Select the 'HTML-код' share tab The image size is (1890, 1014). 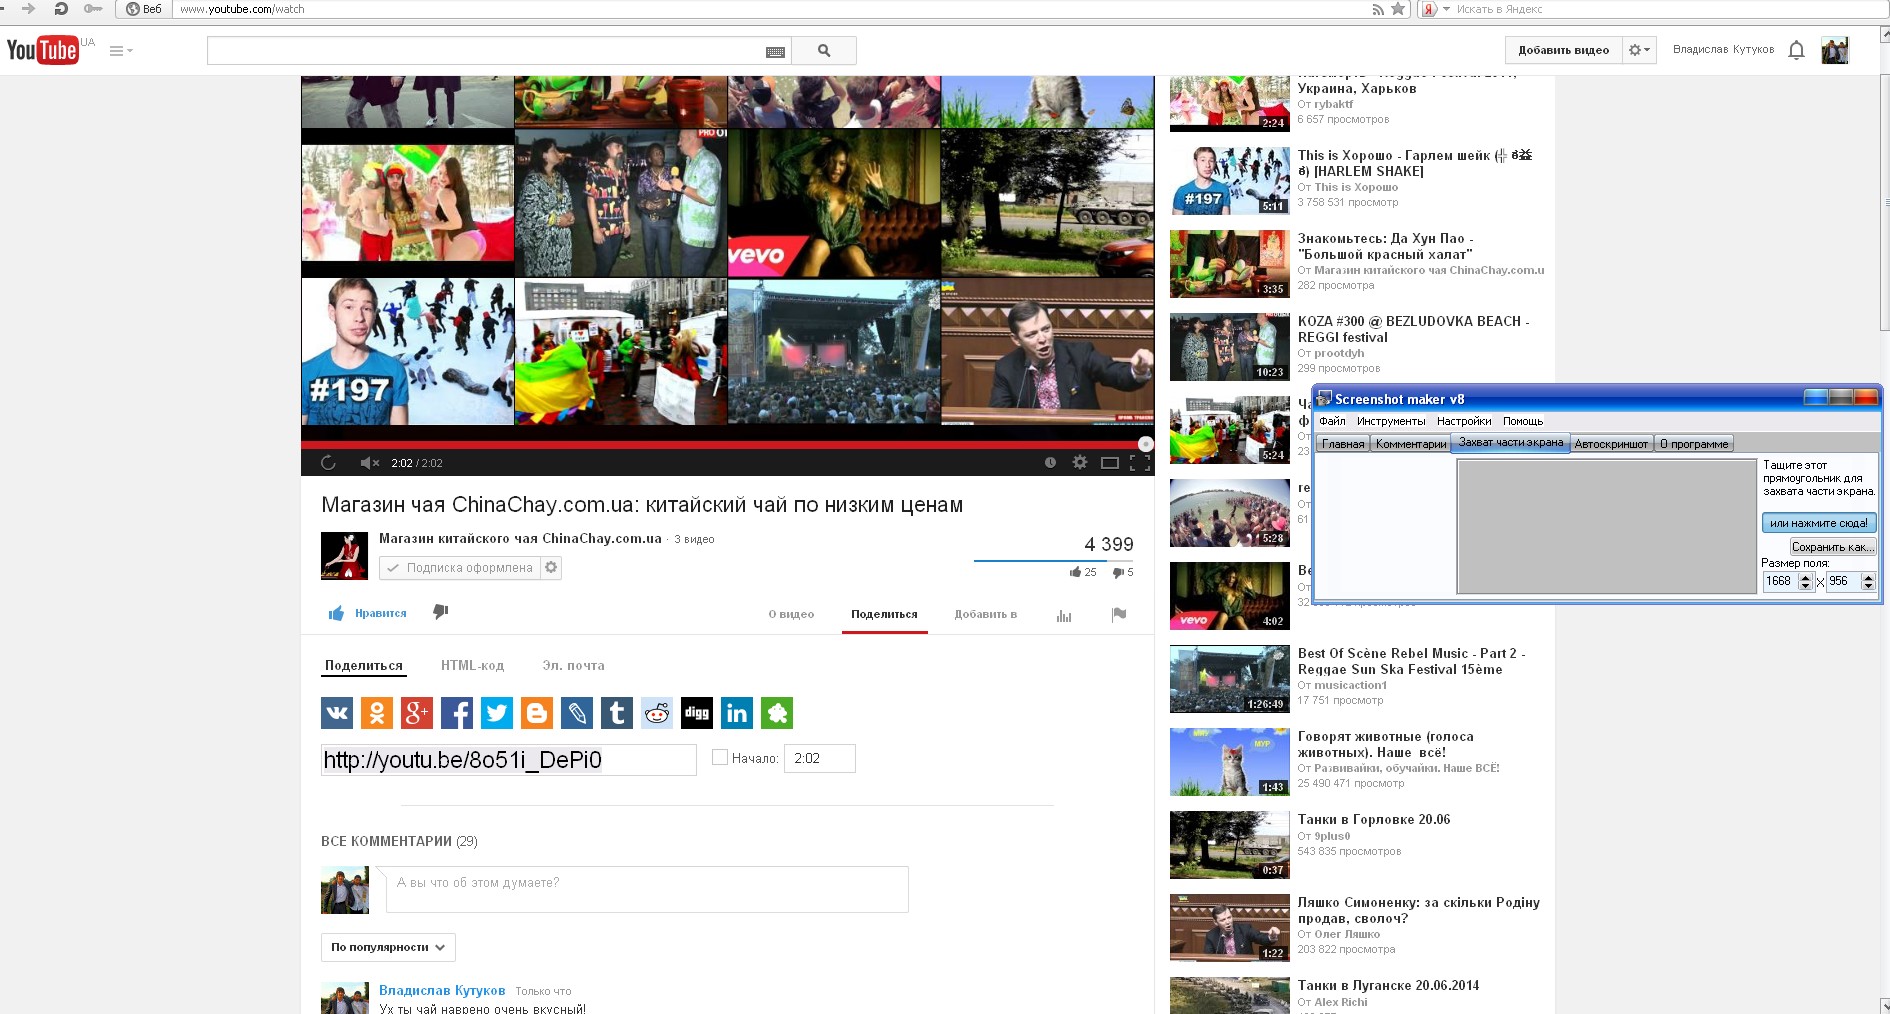coord(472,665)
